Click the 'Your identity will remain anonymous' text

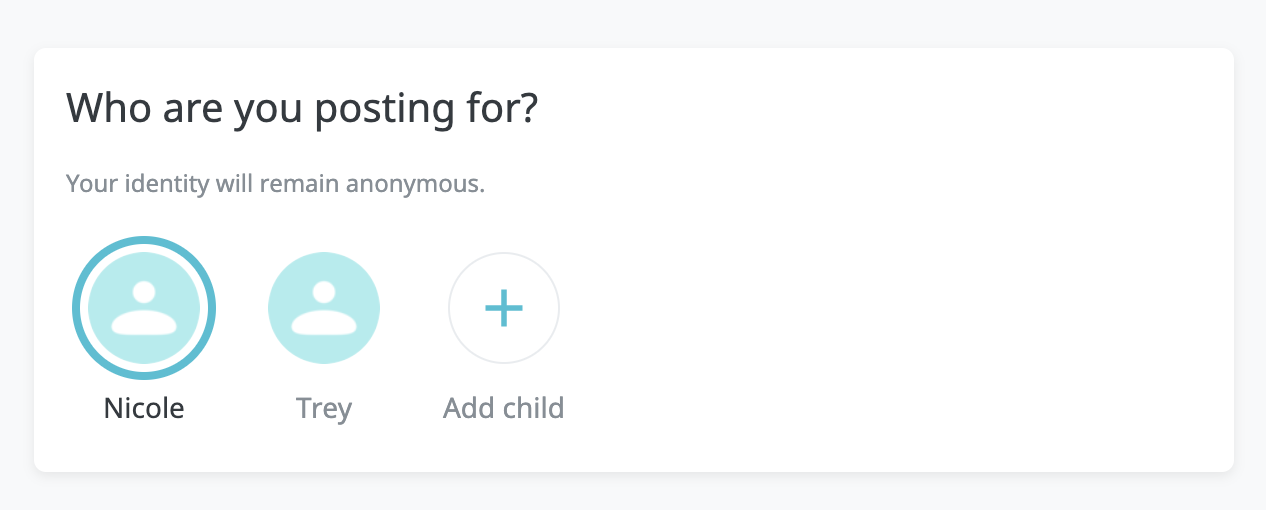click(275, 185)
